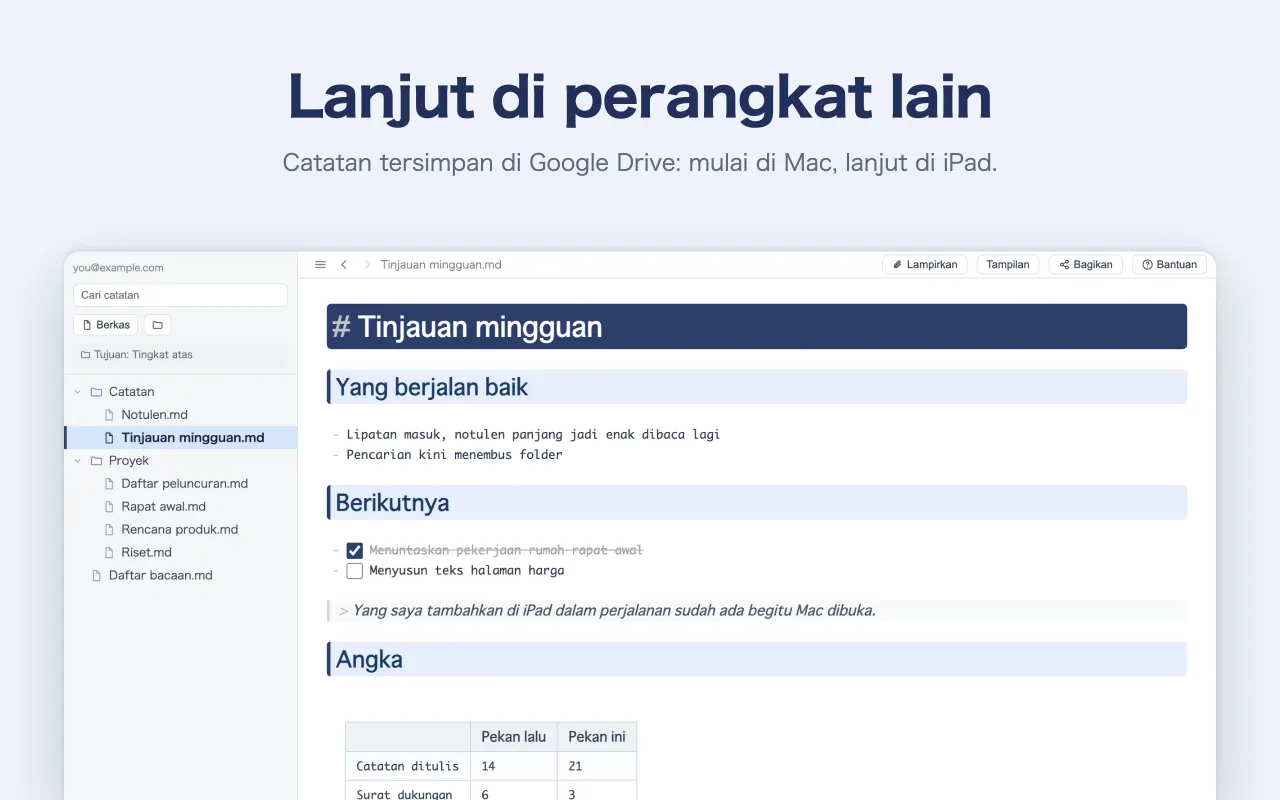Click the Lampirkan button
The width and height of the screenshot is (1280, 800).
[x=925, y=265]
